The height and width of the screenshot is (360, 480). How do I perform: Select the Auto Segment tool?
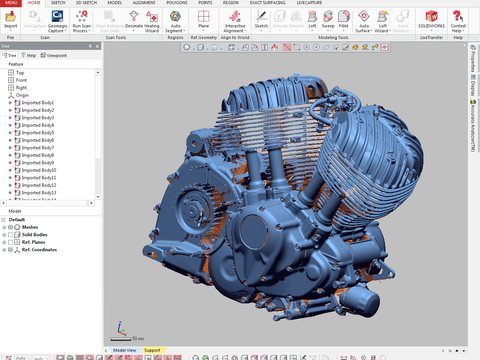coord(175,21)
